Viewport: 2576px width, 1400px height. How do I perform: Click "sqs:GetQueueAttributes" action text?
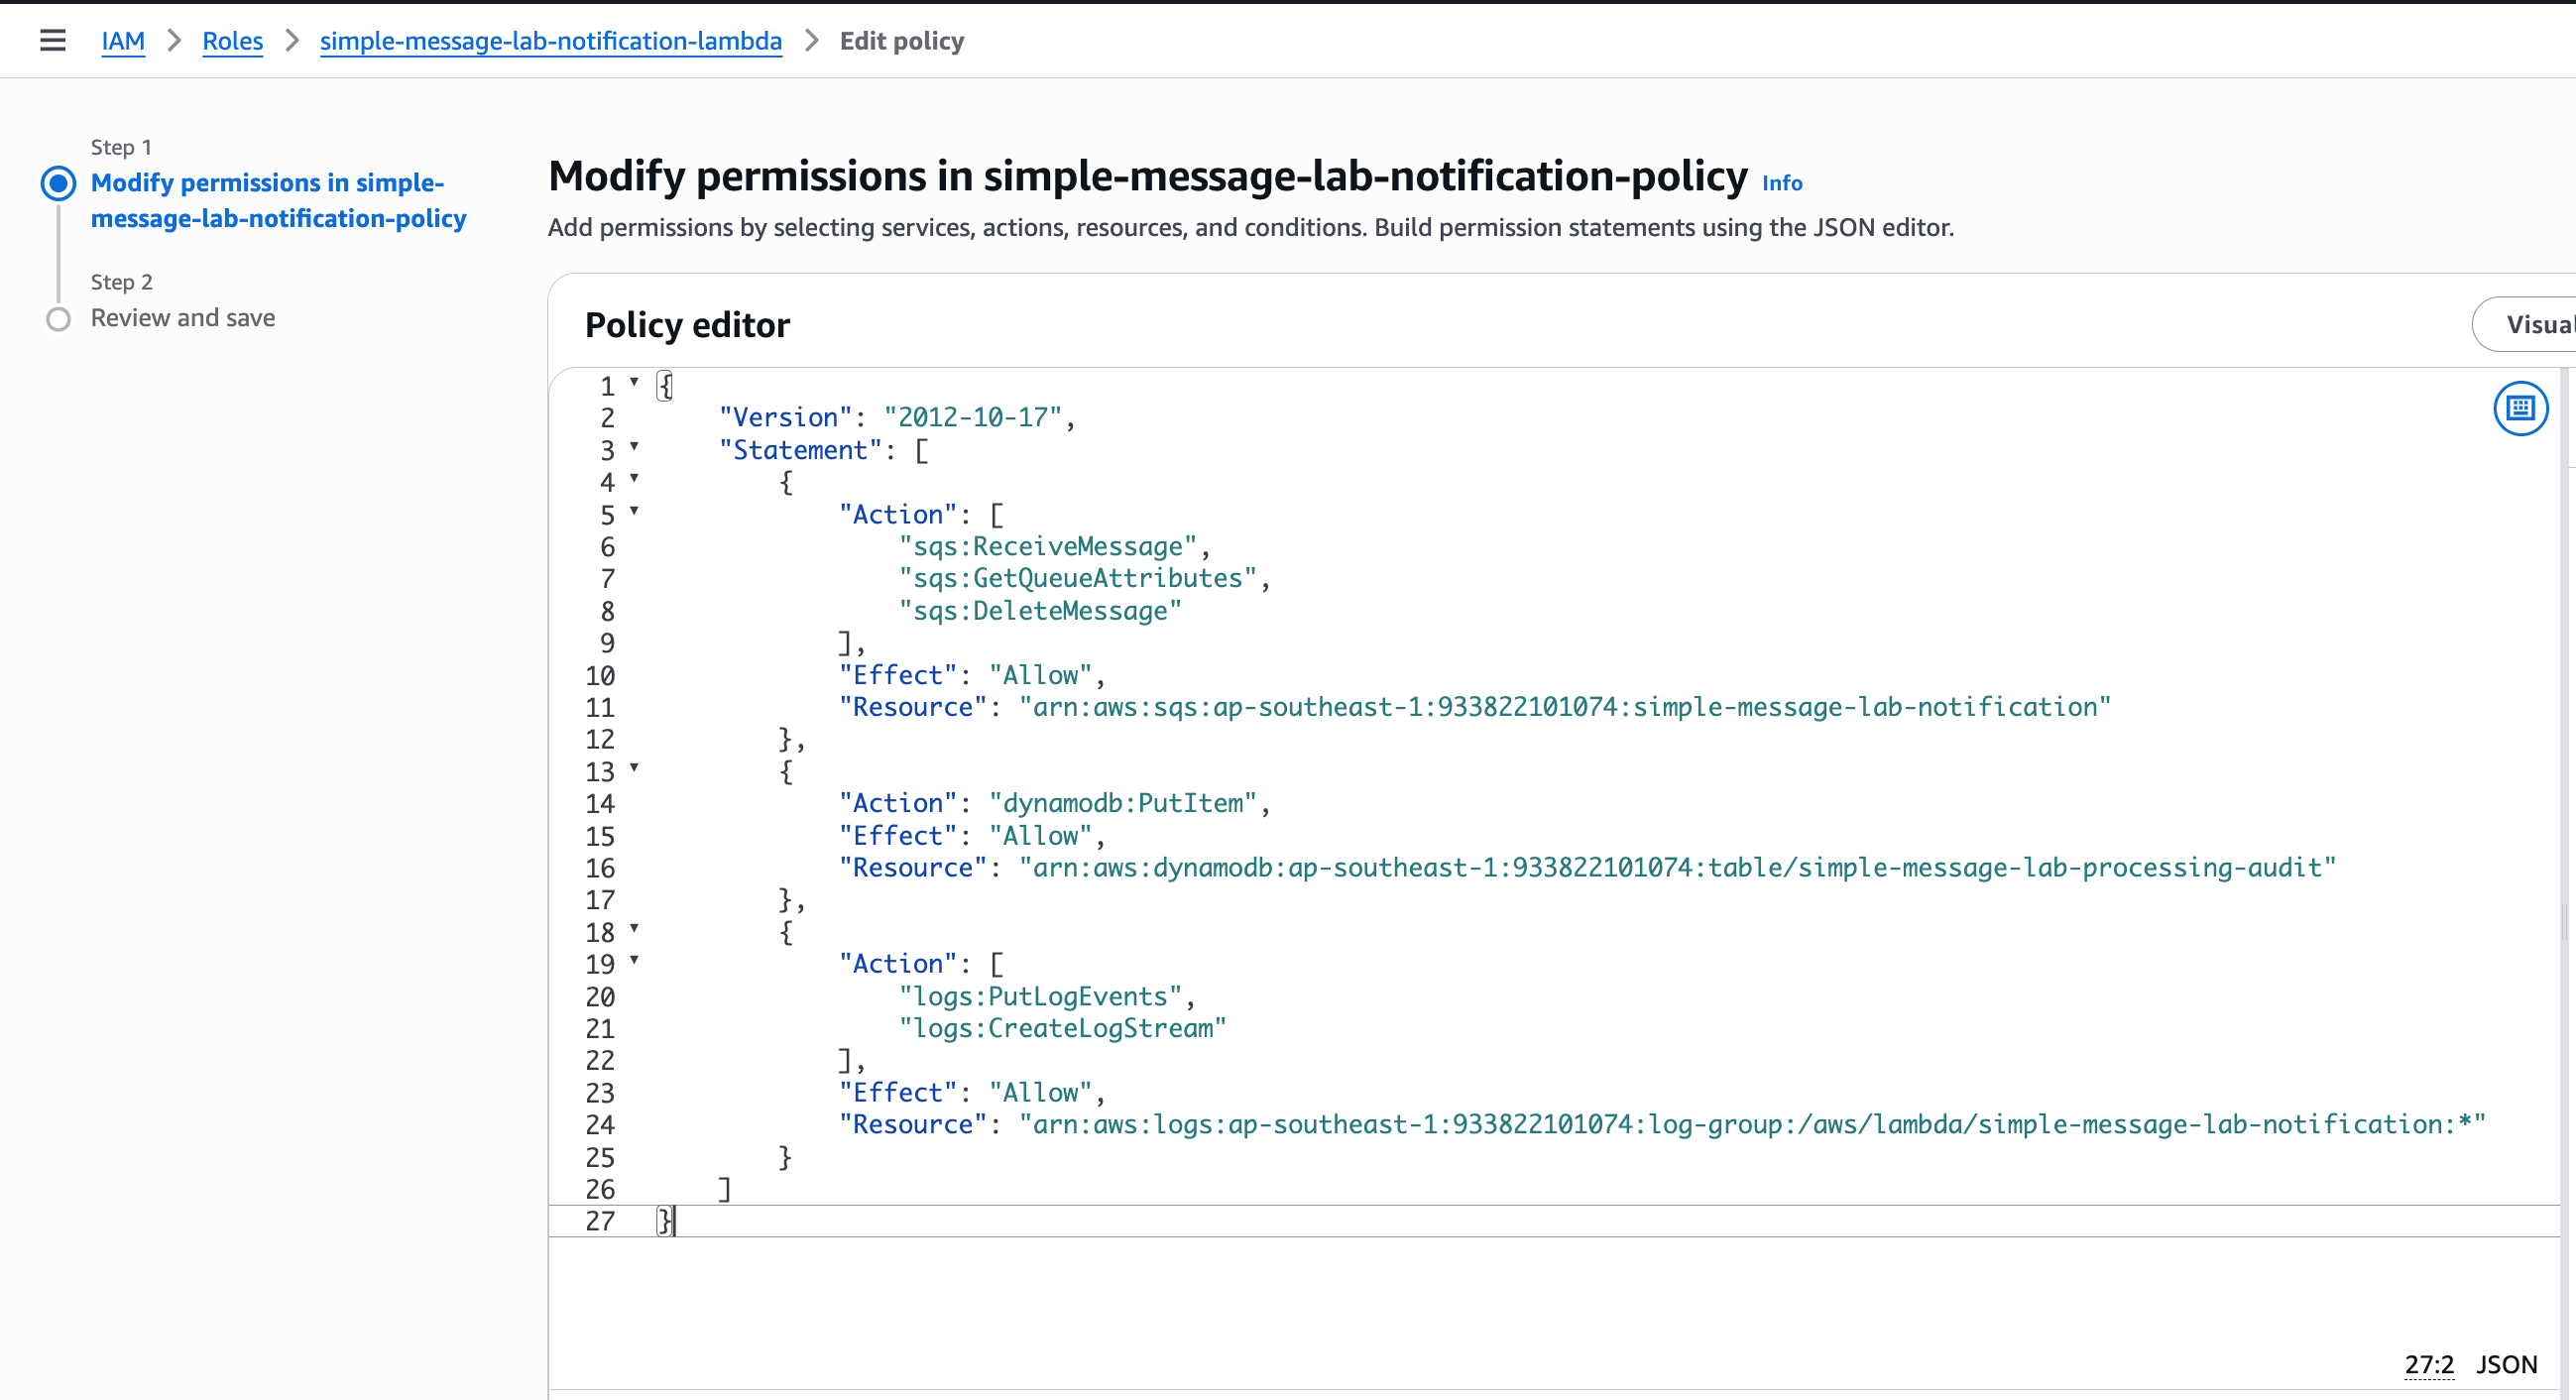[1077, 579]
